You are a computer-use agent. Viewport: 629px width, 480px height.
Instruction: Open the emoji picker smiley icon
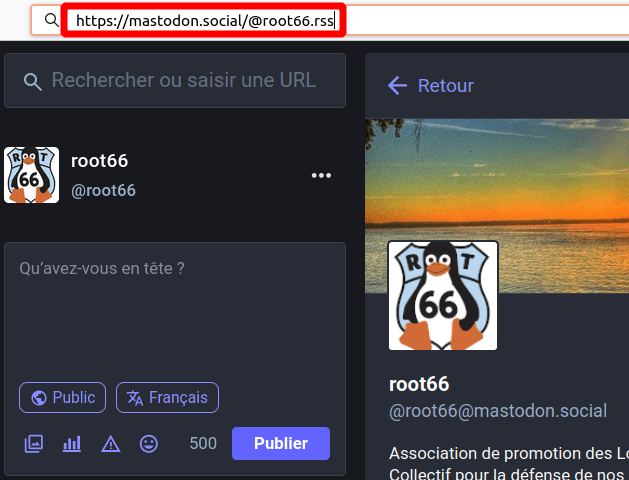[x=149, y=444]
